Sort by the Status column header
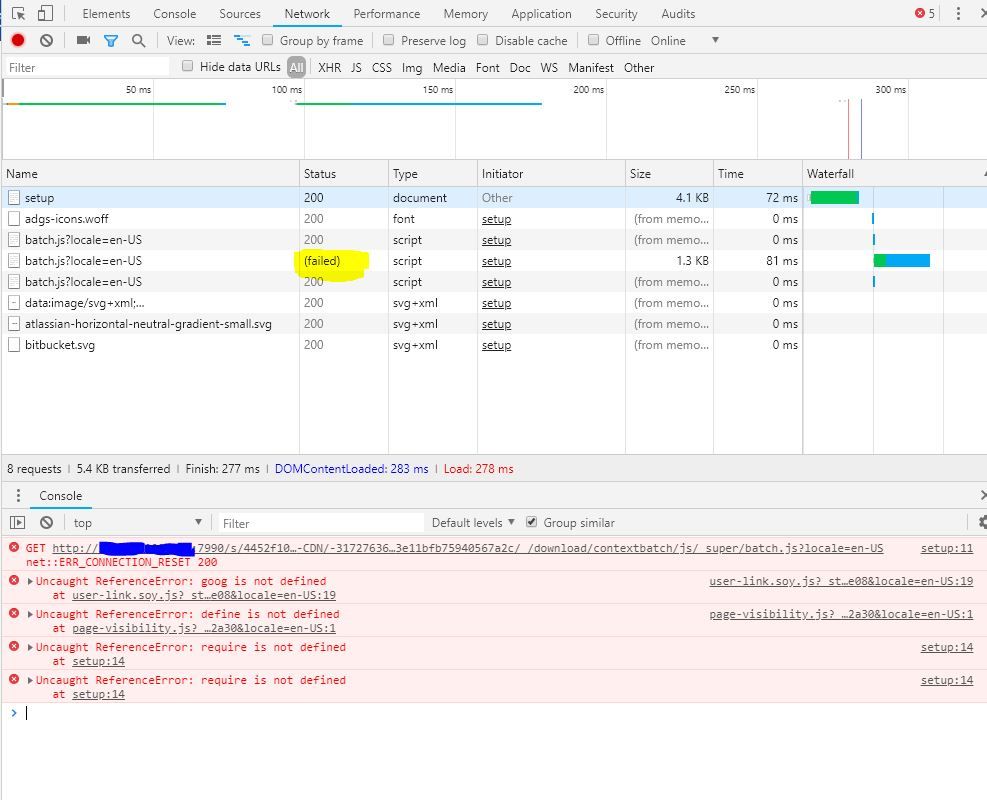Screen dimensions: 987x800 pos(344,174)
